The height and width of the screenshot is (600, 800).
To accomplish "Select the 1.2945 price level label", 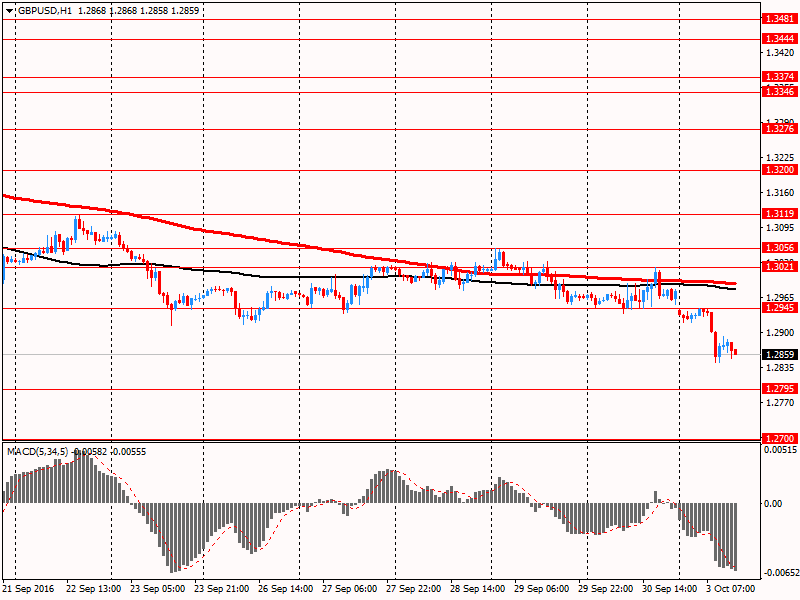I will point(780,308).
